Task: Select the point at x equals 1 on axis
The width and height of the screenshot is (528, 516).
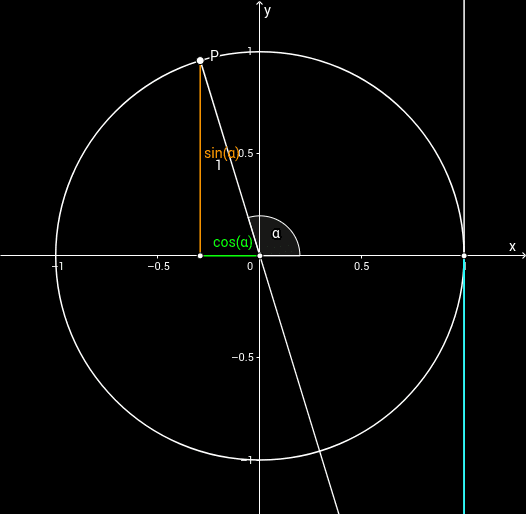Action: point(465,257)
